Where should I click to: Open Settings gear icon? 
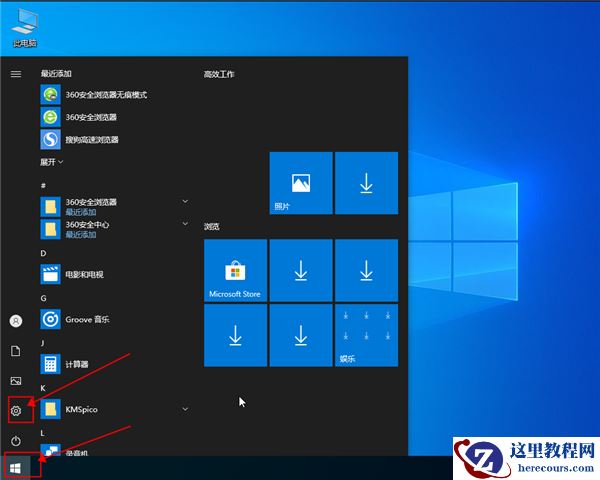click(16, 411)
